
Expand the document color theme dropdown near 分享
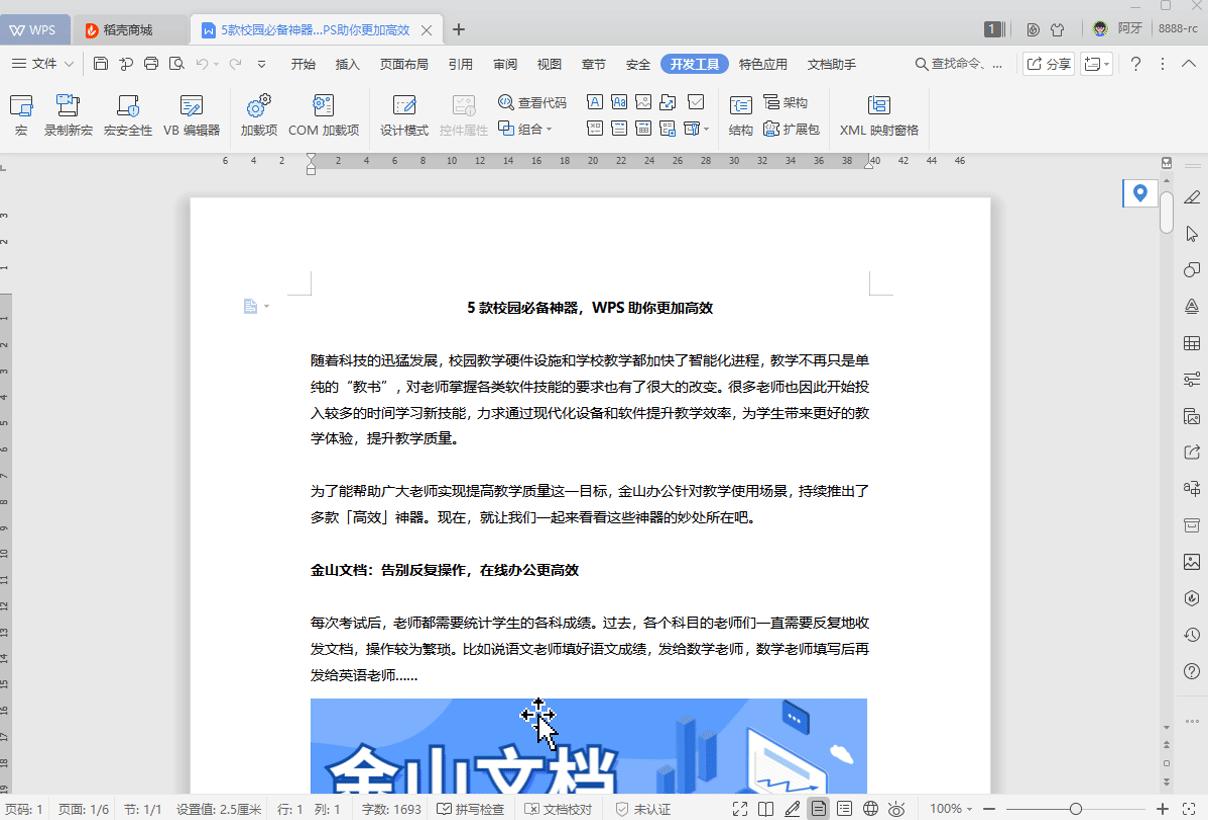(1105, 62)
